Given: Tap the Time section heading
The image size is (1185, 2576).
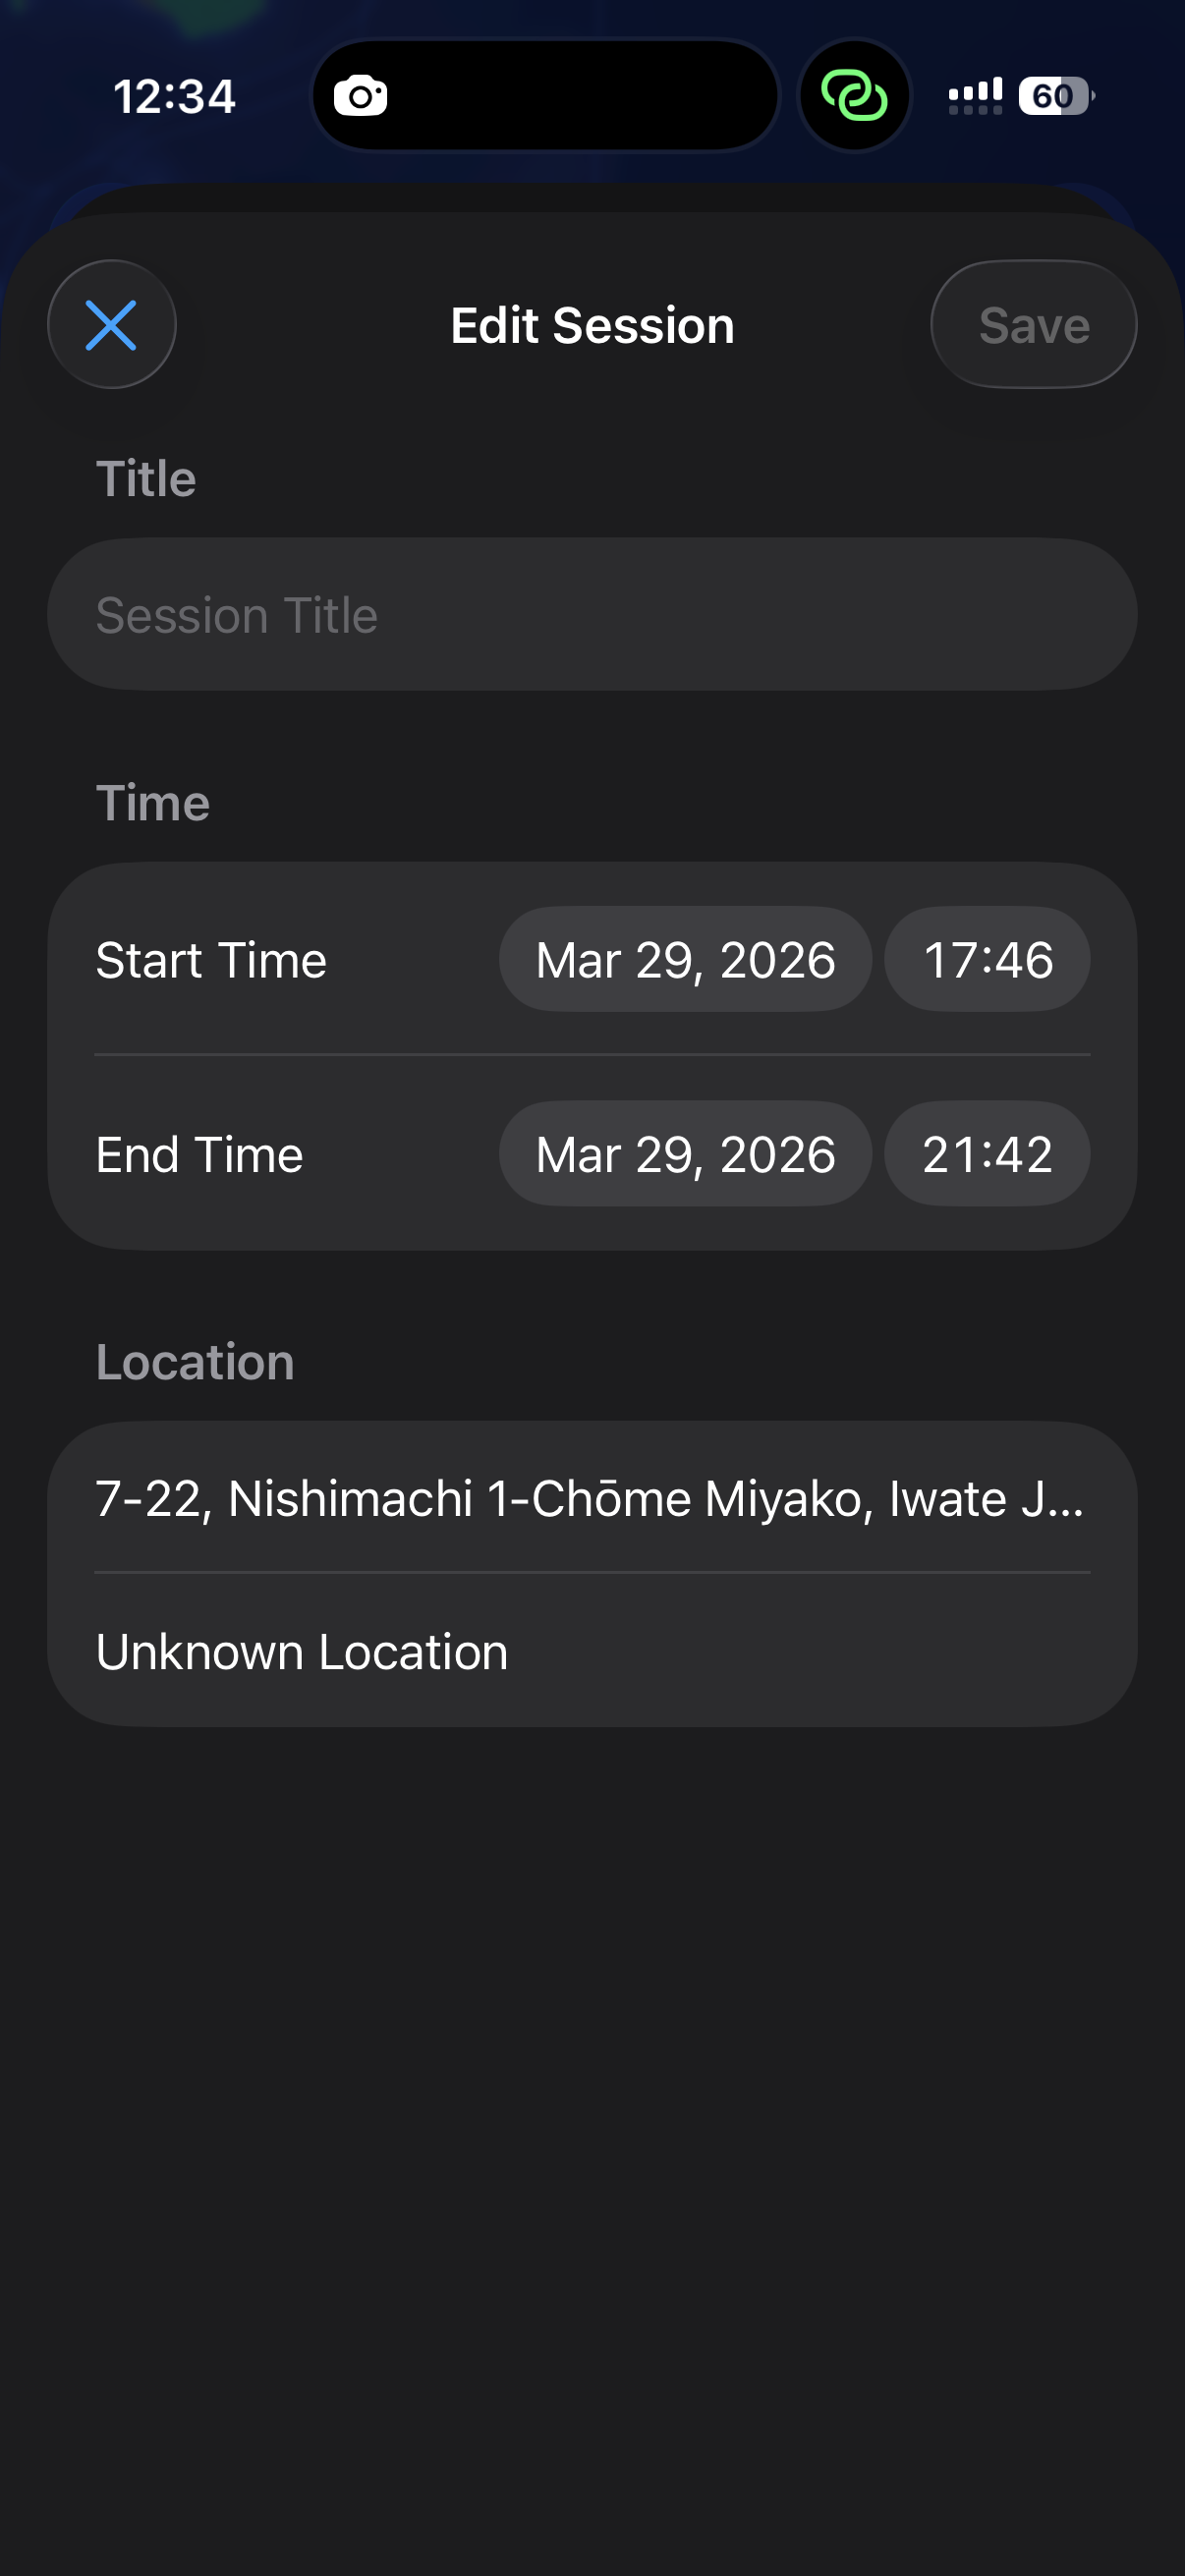Looking at the screenshot, I should click(x=153, y=803).
